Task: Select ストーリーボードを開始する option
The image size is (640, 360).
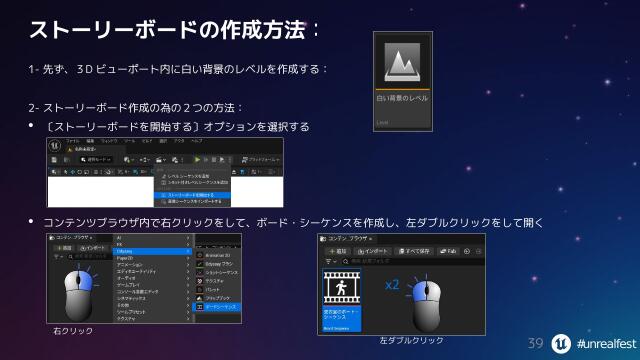Action: [x=192, y=195]
